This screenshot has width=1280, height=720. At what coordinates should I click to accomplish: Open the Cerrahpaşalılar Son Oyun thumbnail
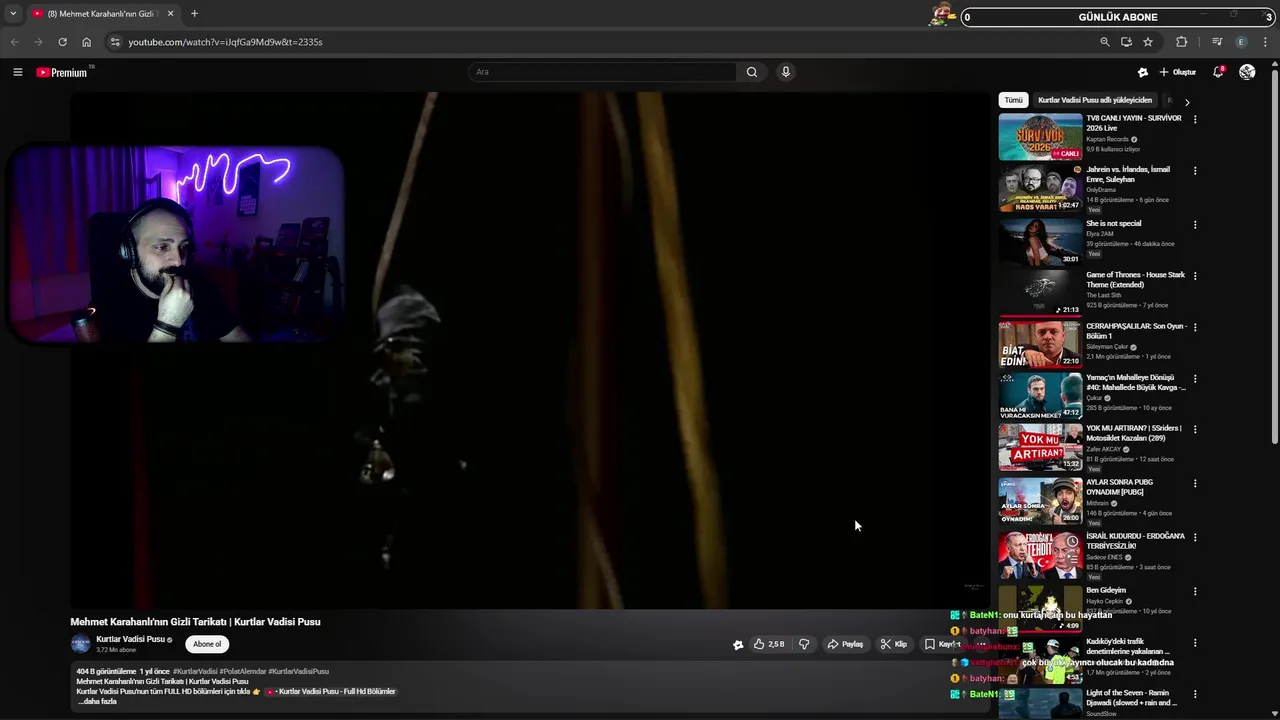coord(1040,345)
